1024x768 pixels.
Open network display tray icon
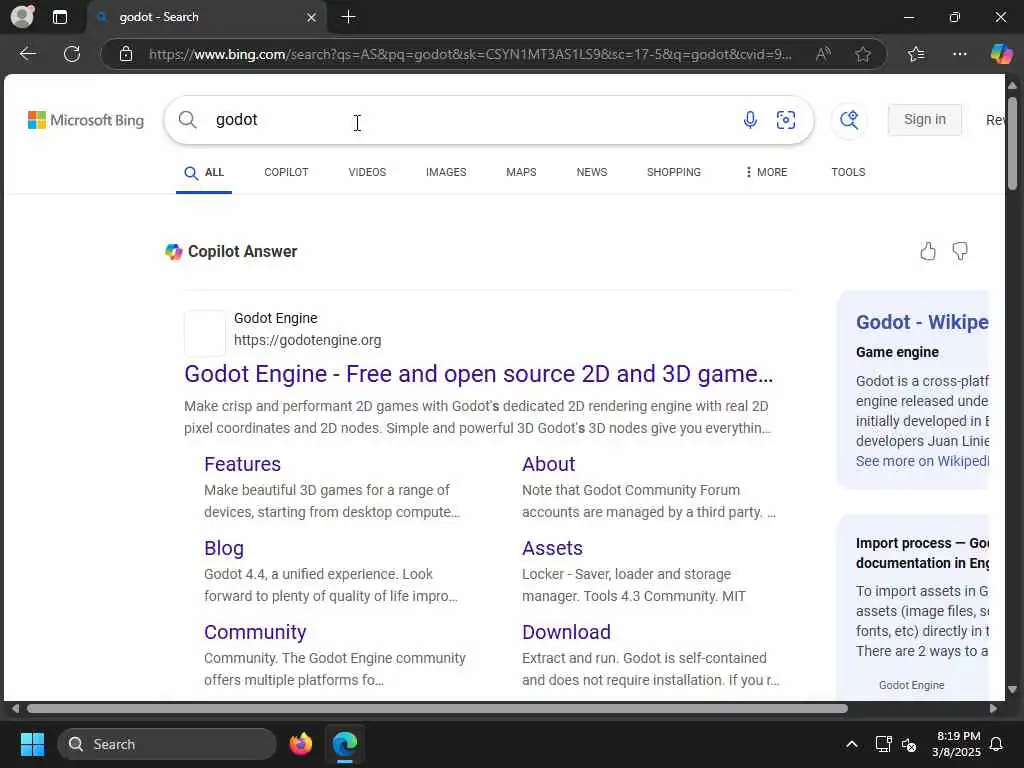pyautogui.click(x=883, y=744)
